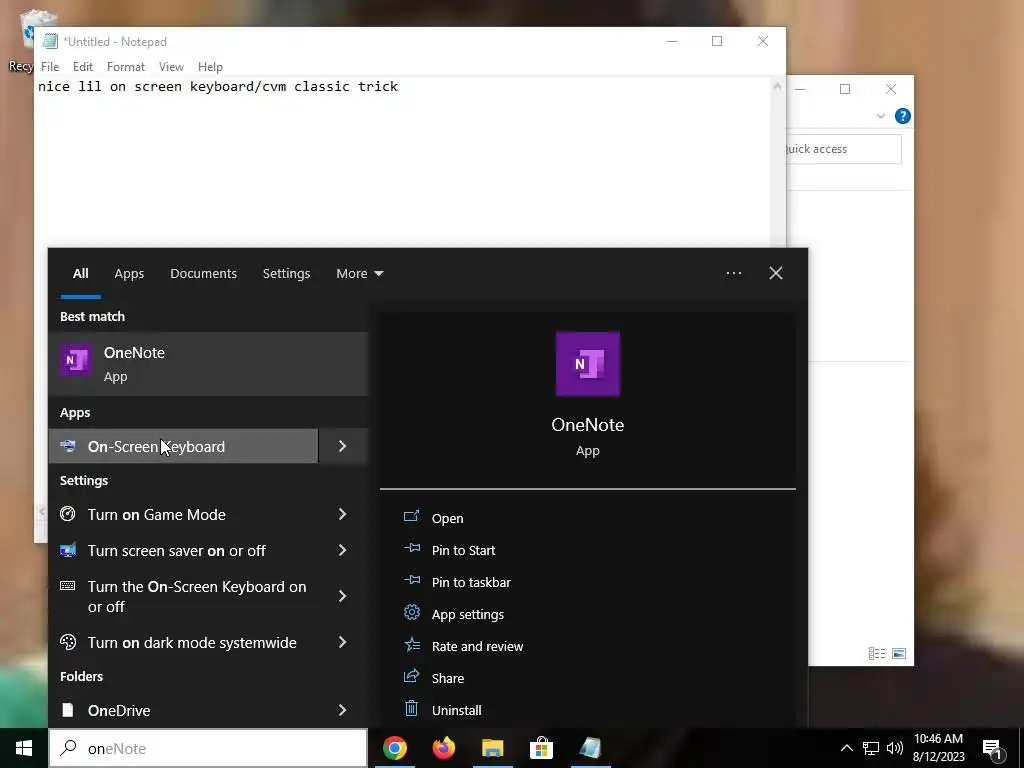The width and height of the screenshot is (1024, 768).
Task: Click the App settings gear icon
Action: 411,613
